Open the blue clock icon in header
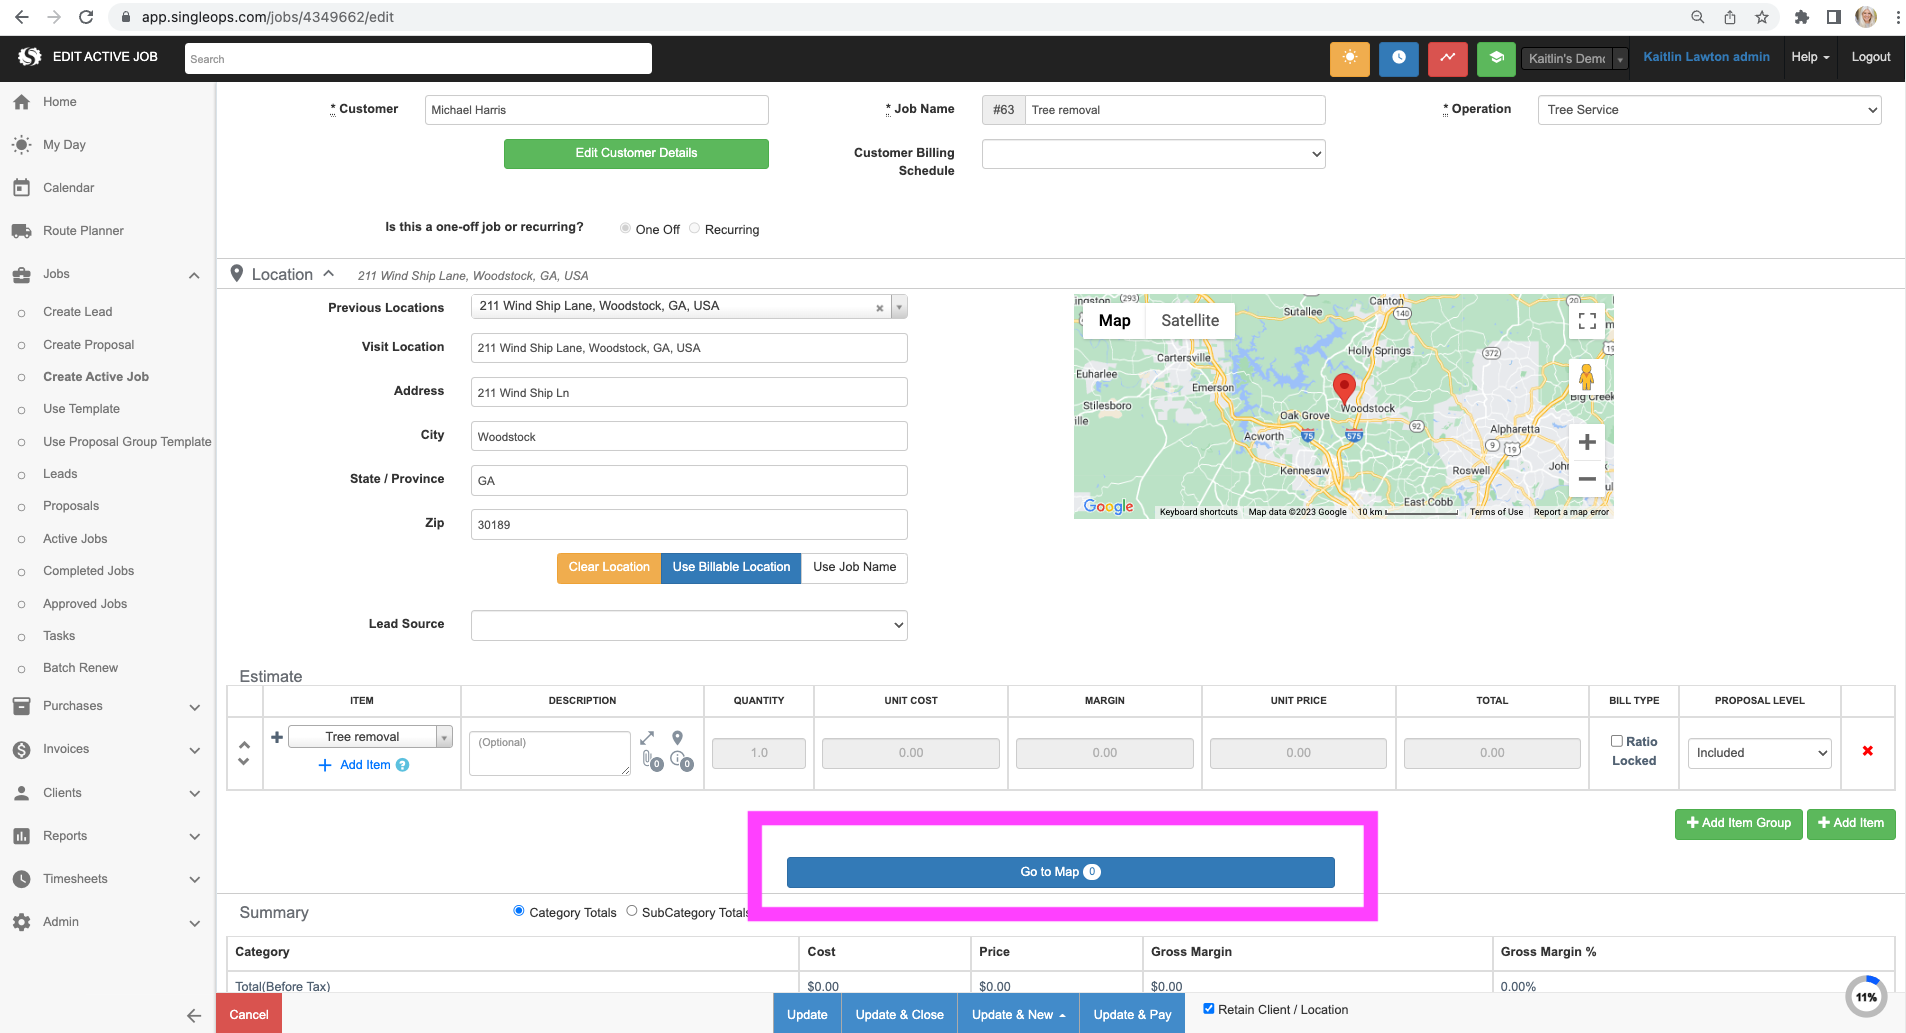 (1398, 59)
